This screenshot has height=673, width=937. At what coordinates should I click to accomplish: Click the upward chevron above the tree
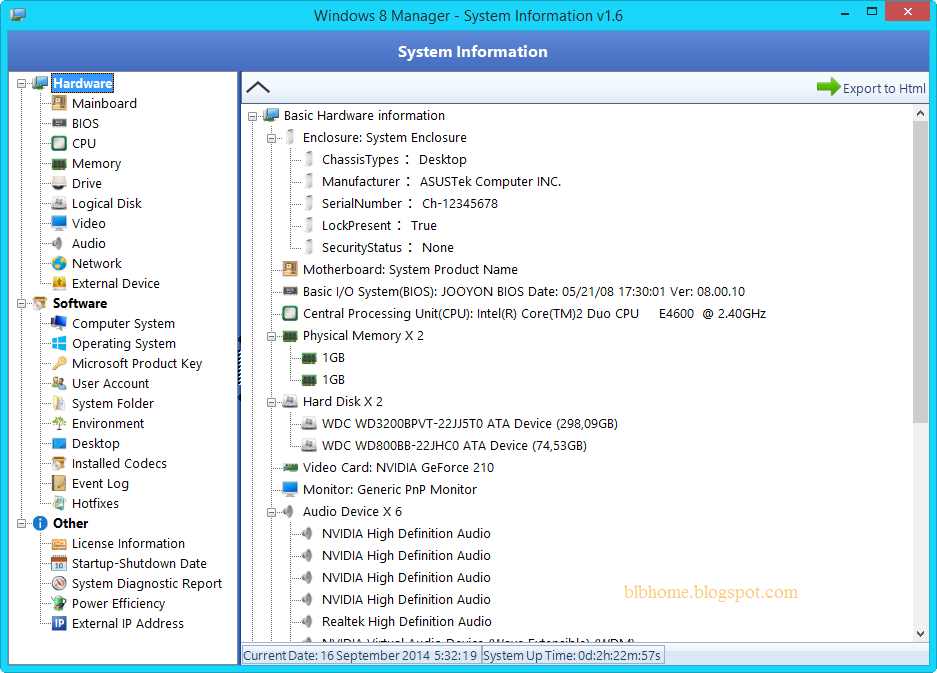258,87
